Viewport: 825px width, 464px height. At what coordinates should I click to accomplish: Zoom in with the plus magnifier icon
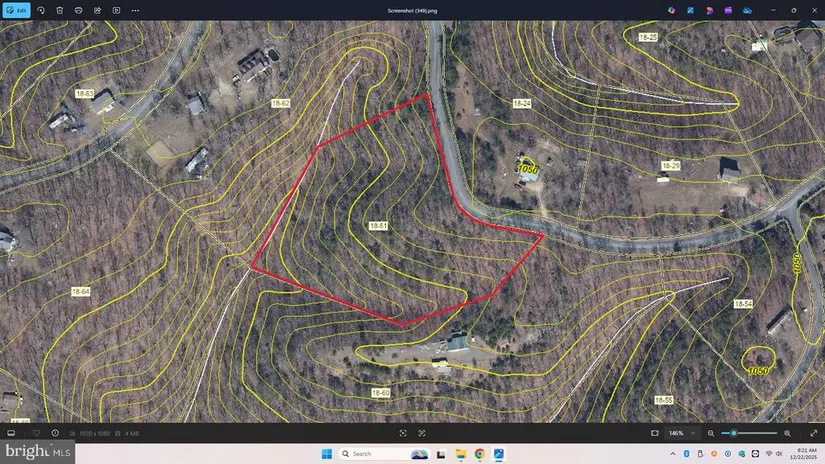coord(788,433)
